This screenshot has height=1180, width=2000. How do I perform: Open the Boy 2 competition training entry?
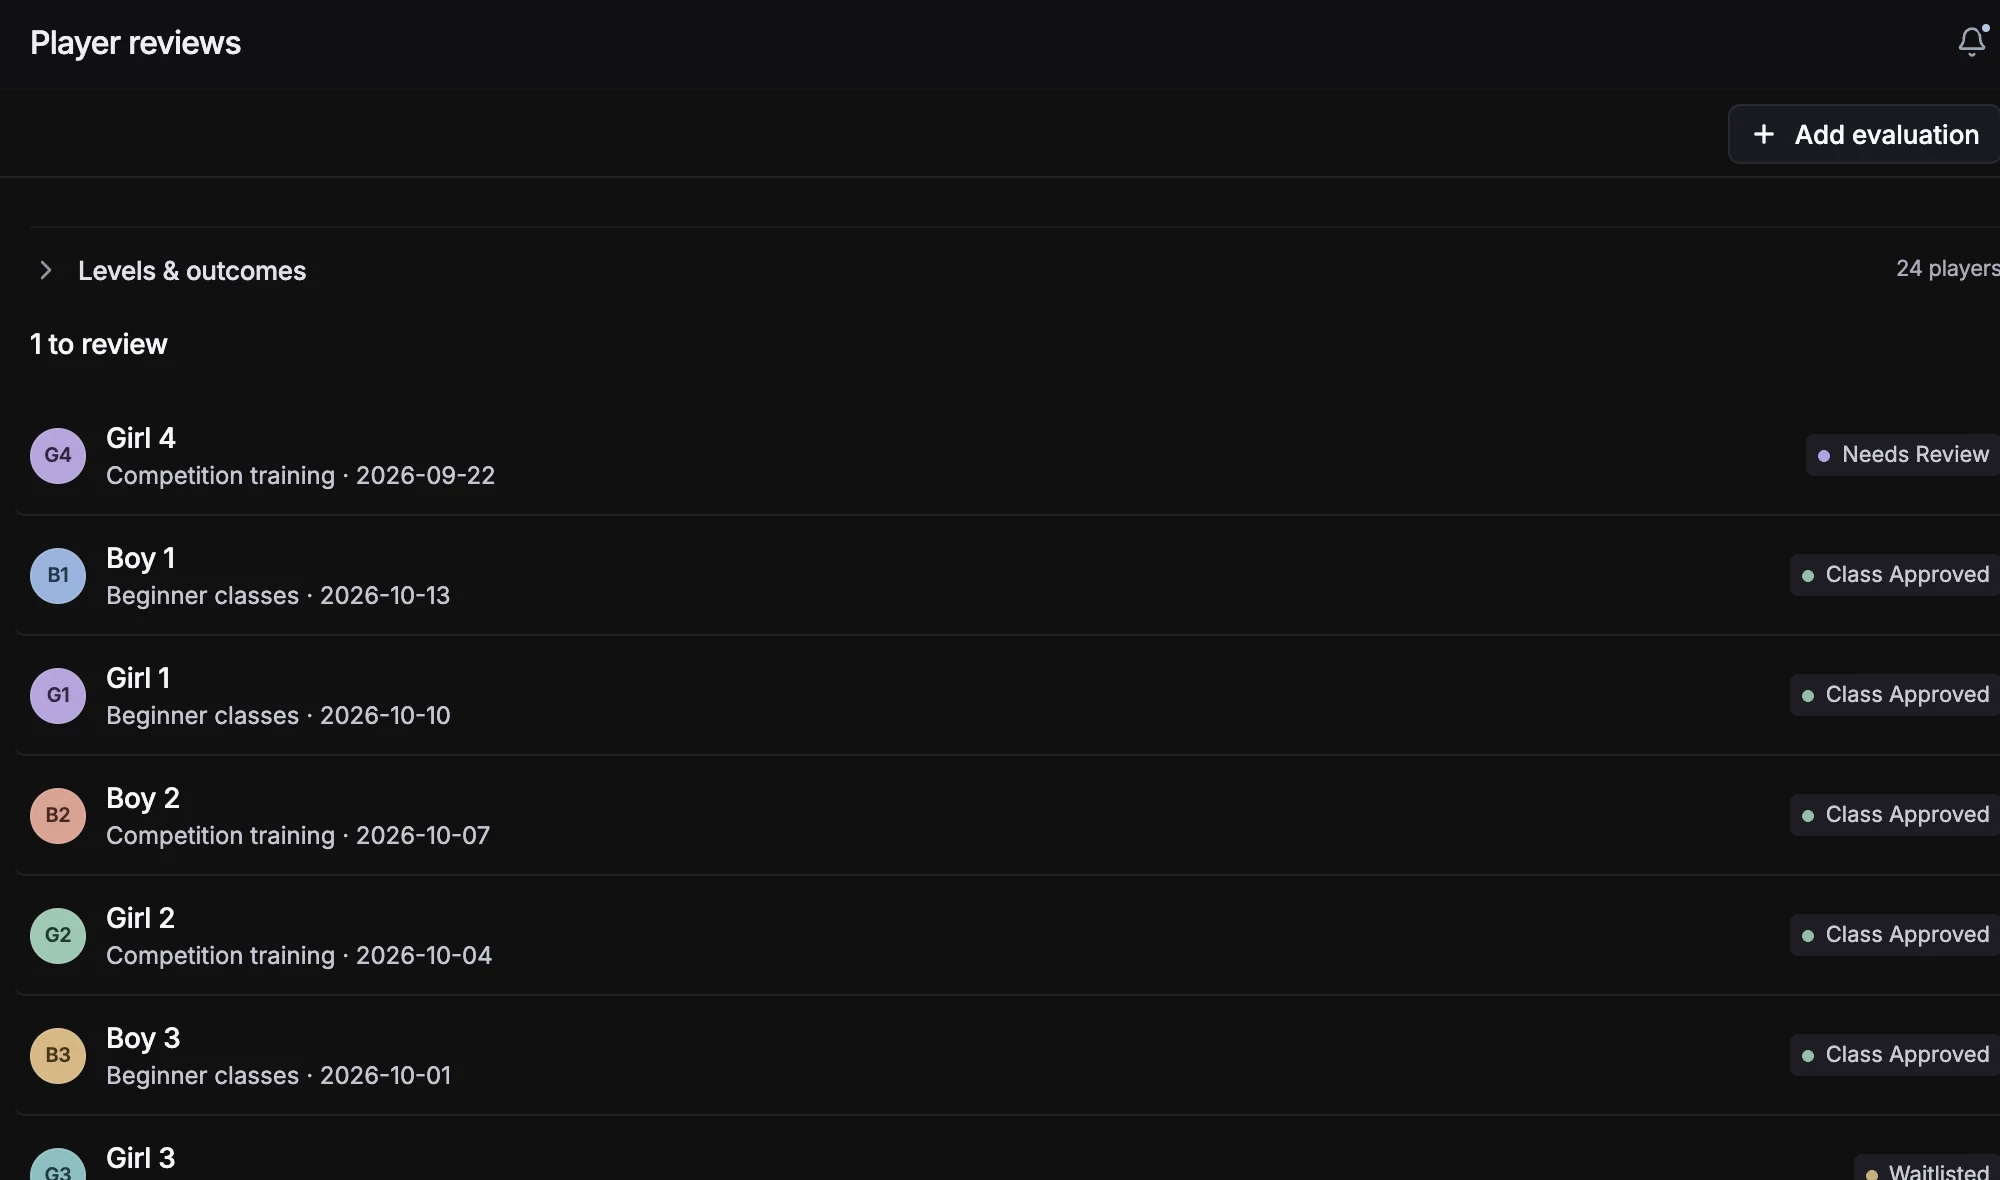click(x=1008, y=816)
